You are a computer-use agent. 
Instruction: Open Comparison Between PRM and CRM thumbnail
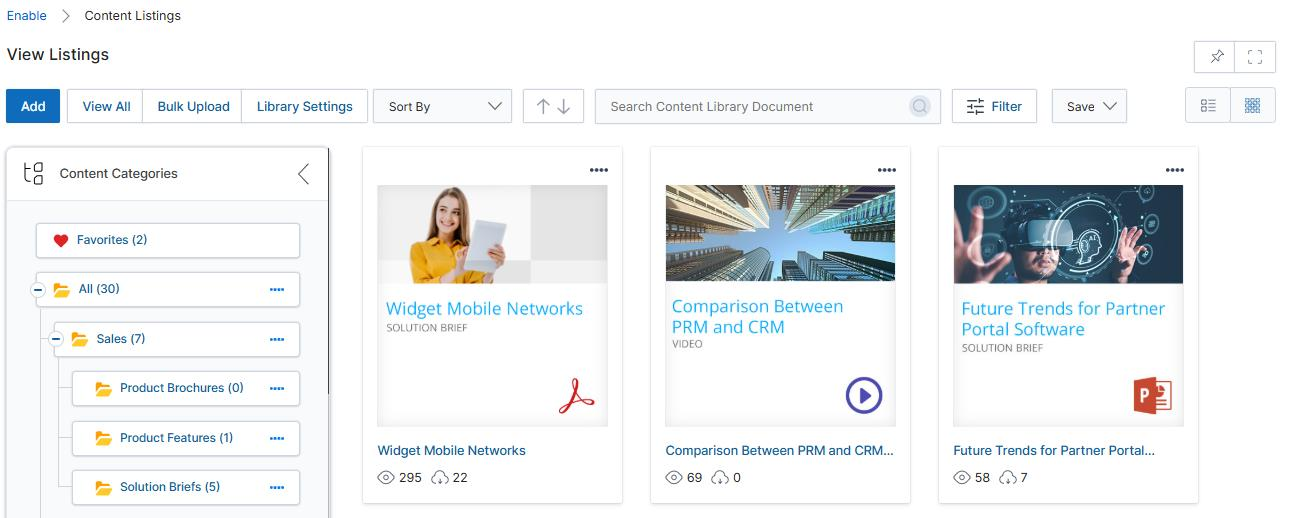[x=780, y=306]
